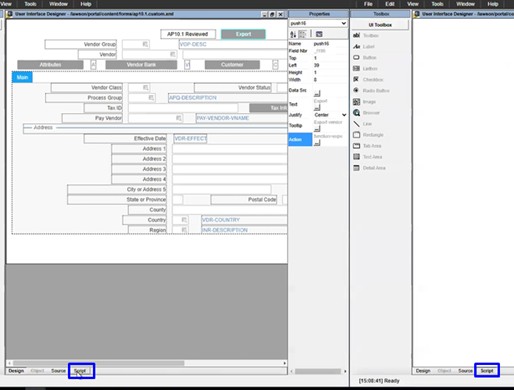Viewport: 514px width, 390px height.
Task: Open the Help menu in right window
Action: pos(493,4)
